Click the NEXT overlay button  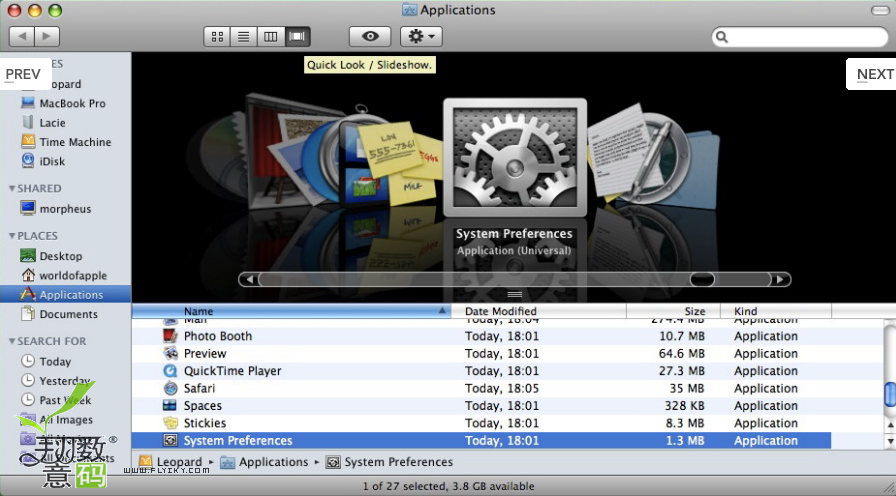coord(873,74)
